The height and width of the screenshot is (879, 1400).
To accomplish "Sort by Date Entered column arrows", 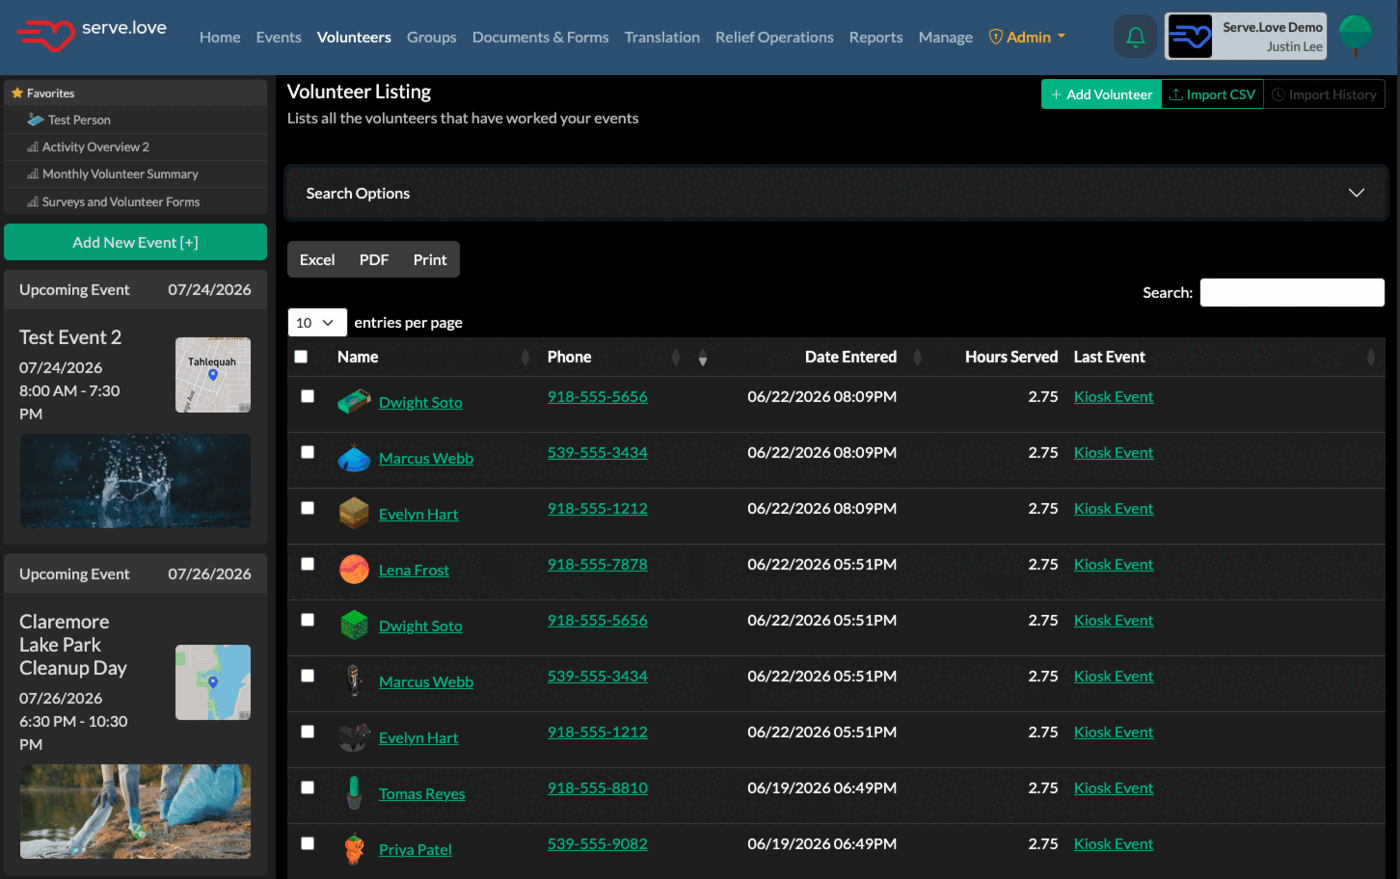I will click(x=917, y=357).
